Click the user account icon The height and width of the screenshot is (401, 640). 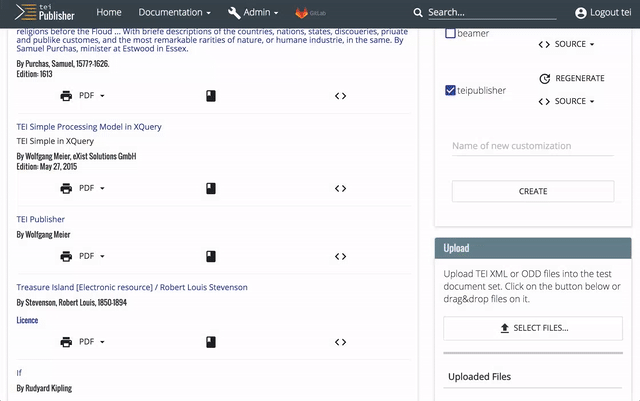(x=580, y=13)
